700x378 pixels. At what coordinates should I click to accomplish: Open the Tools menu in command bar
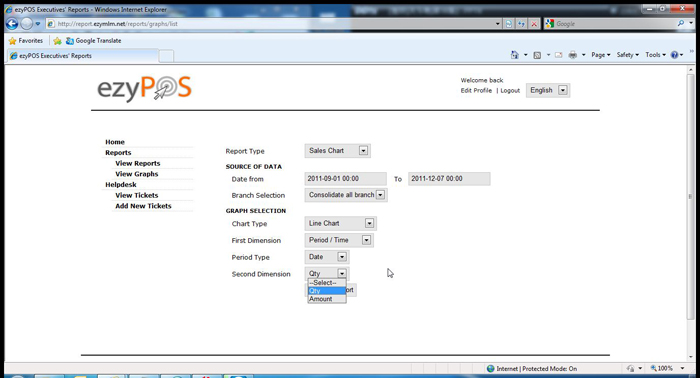point(655,55)
